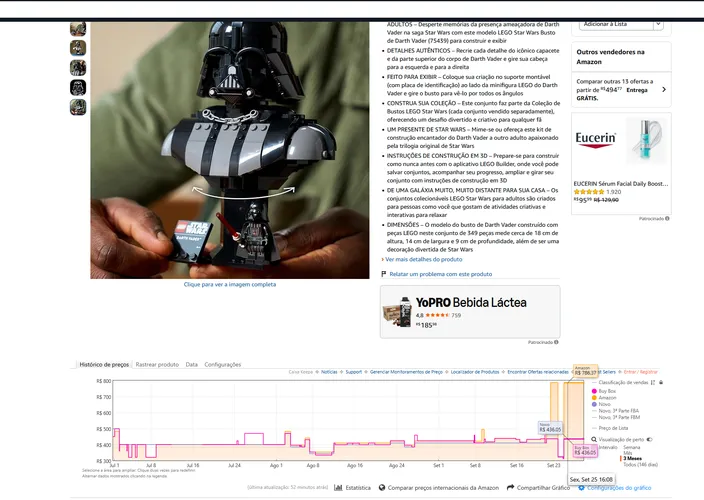Click the R$ 800 axis label on chart
The height and width of the screenshot is (500, 704).
[x=103, y=381]
